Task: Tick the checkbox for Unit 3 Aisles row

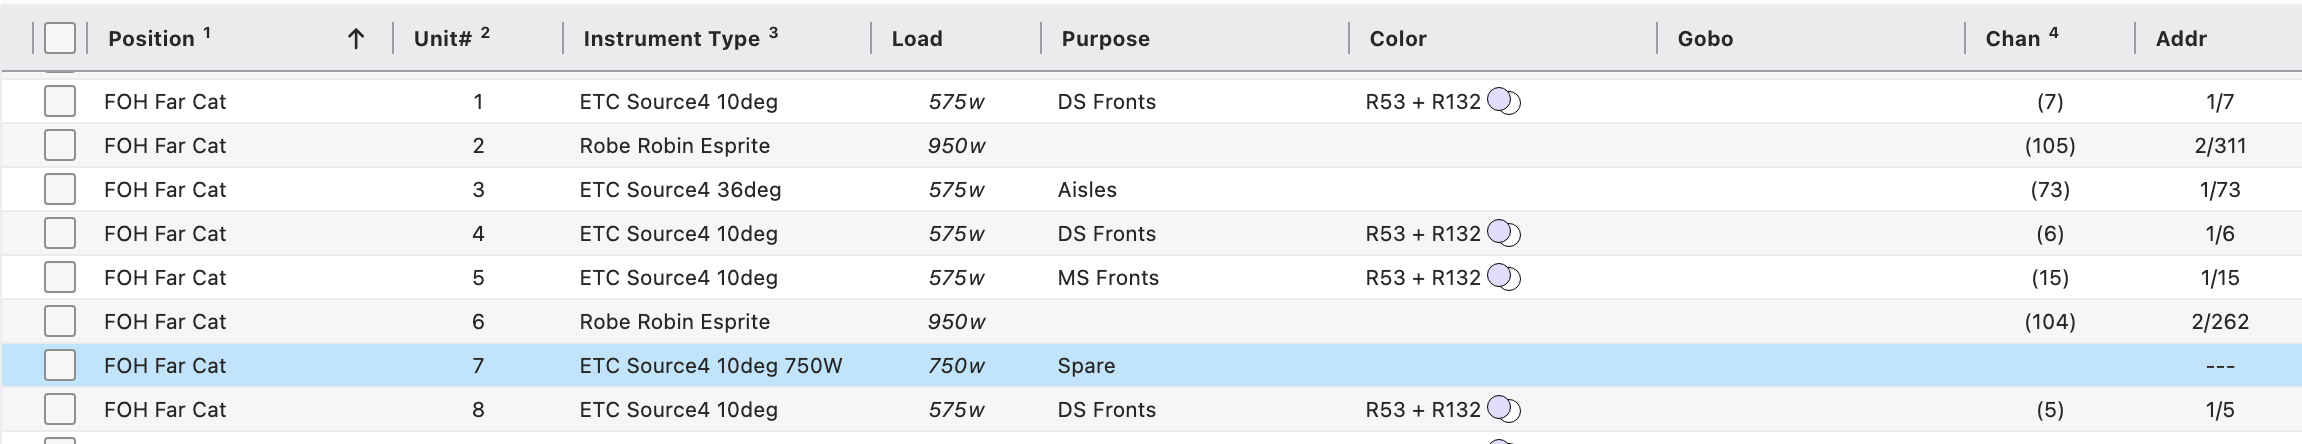Action: (60, 190)
